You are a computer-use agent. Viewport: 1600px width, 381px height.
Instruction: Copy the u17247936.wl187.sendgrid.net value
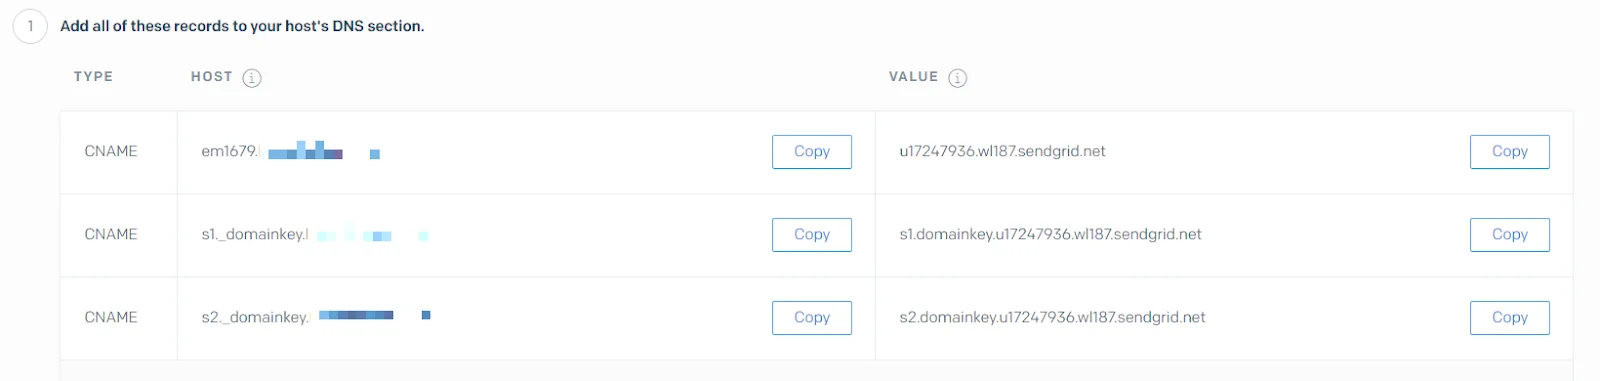click(1510, 152)
